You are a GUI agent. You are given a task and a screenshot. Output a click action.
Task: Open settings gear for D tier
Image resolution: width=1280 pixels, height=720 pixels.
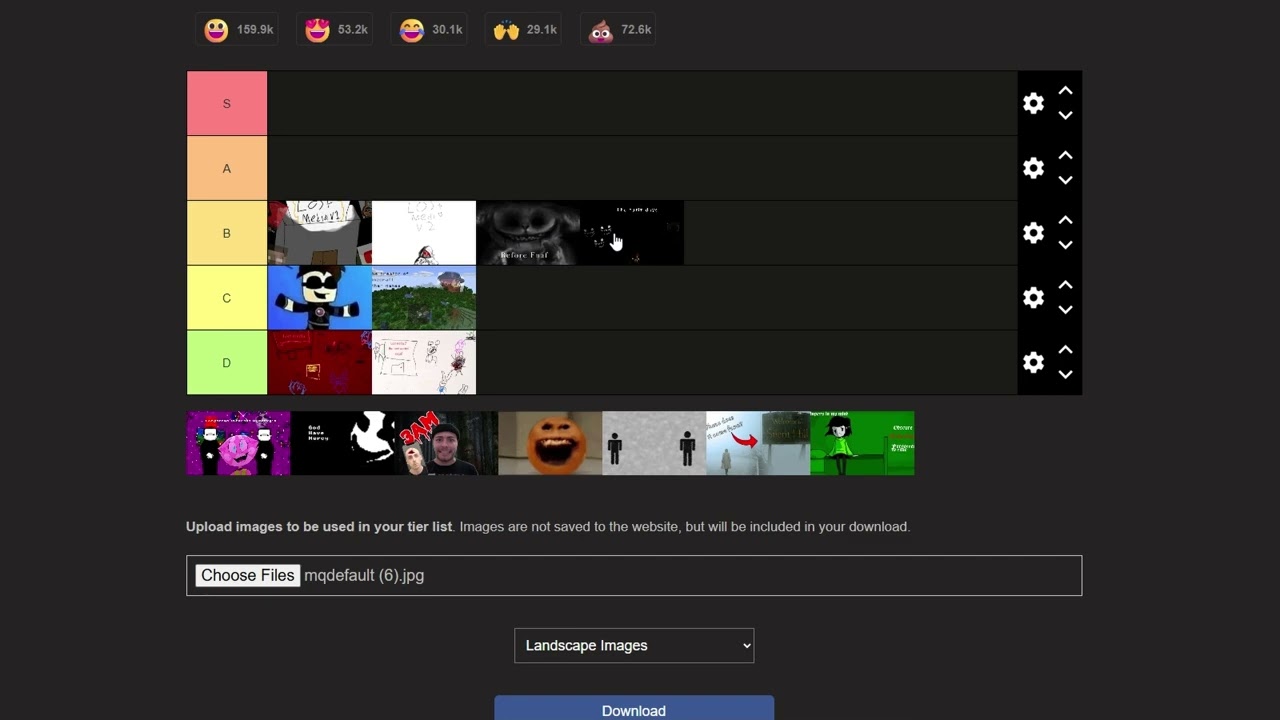pyautogui.click(x=1033, y=362)
